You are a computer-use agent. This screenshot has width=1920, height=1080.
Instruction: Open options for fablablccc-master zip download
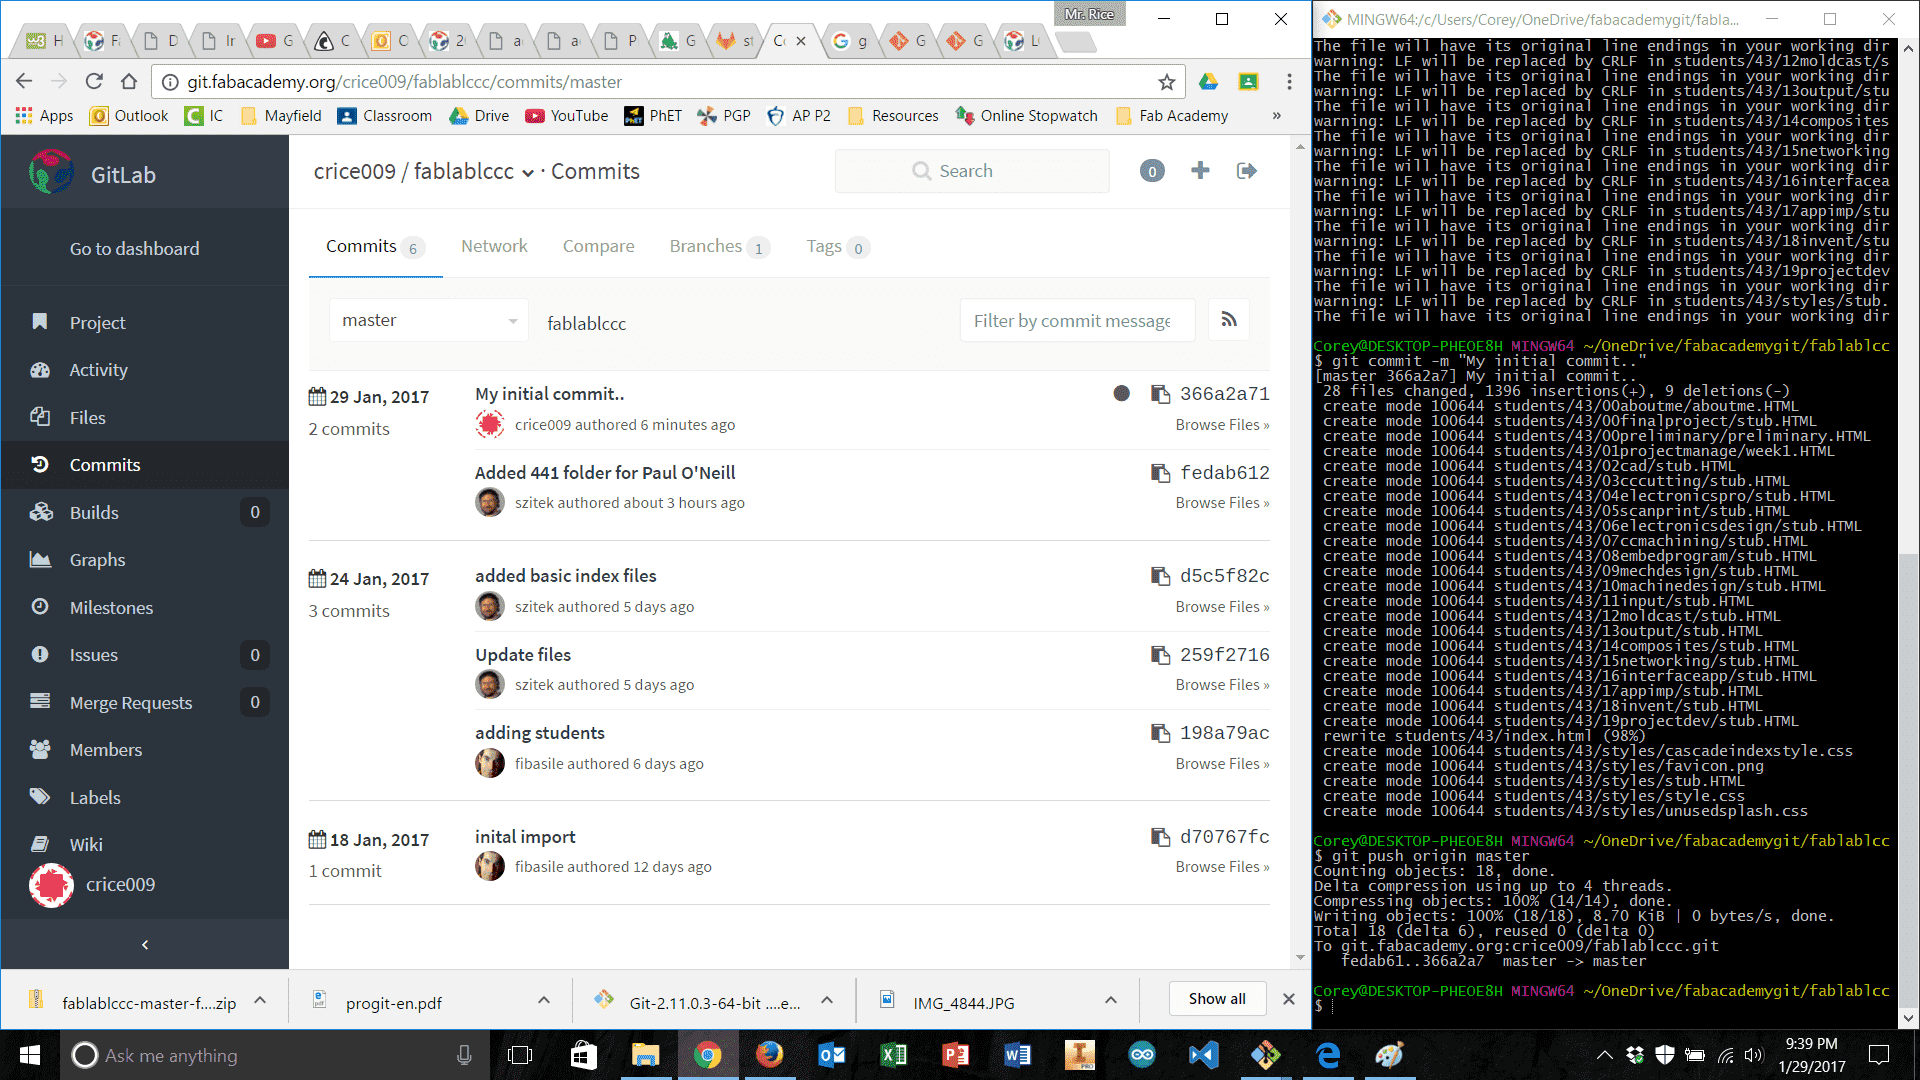260,1001
